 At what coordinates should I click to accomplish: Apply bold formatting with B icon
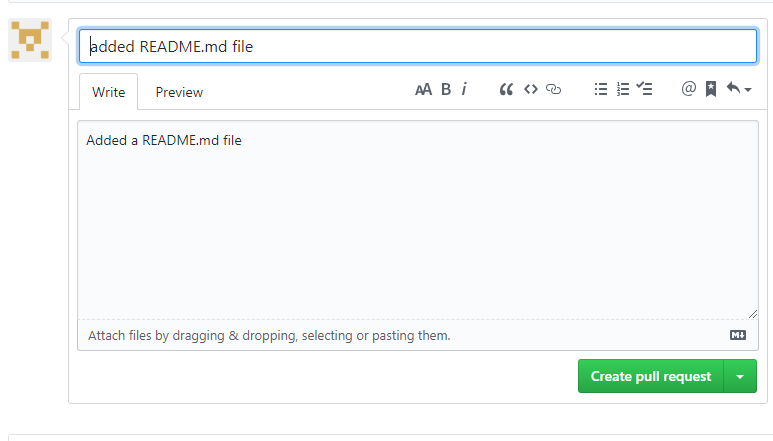tap(446, 90)
